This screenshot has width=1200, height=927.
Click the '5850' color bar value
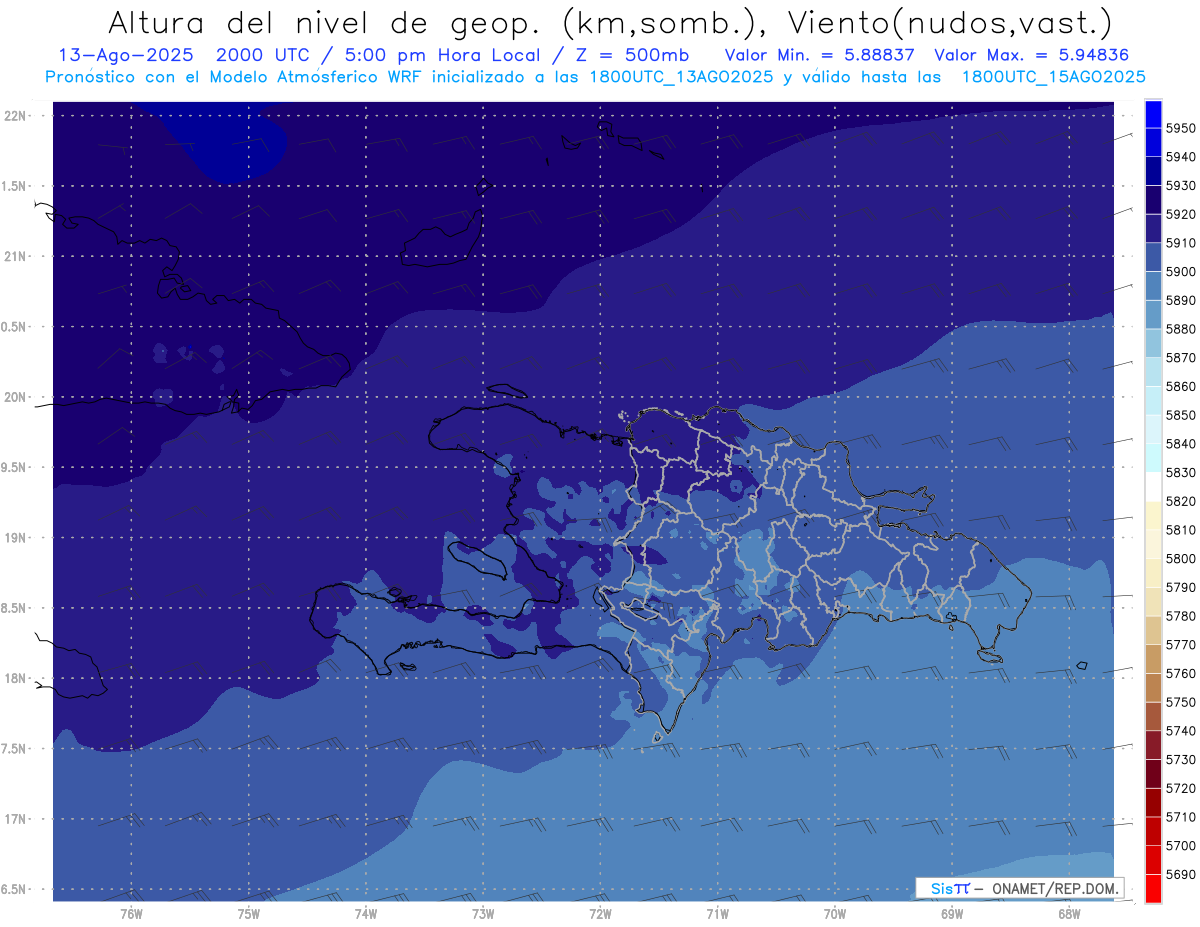point(1181,415)
